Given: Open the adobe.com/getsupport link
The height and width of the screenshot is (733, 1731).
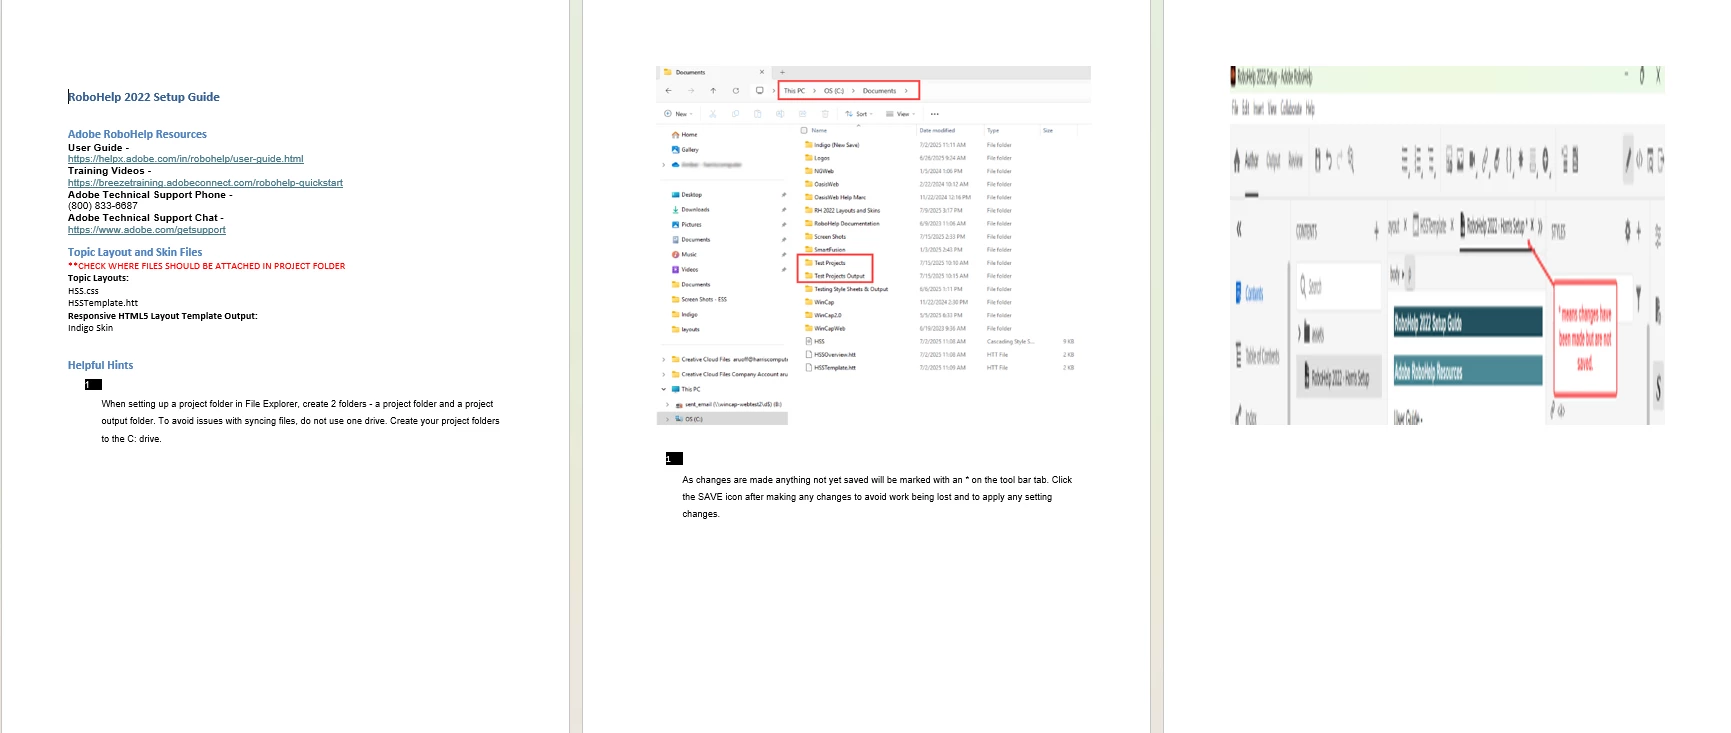Looking at the screenshot, I should coord(147,230).
